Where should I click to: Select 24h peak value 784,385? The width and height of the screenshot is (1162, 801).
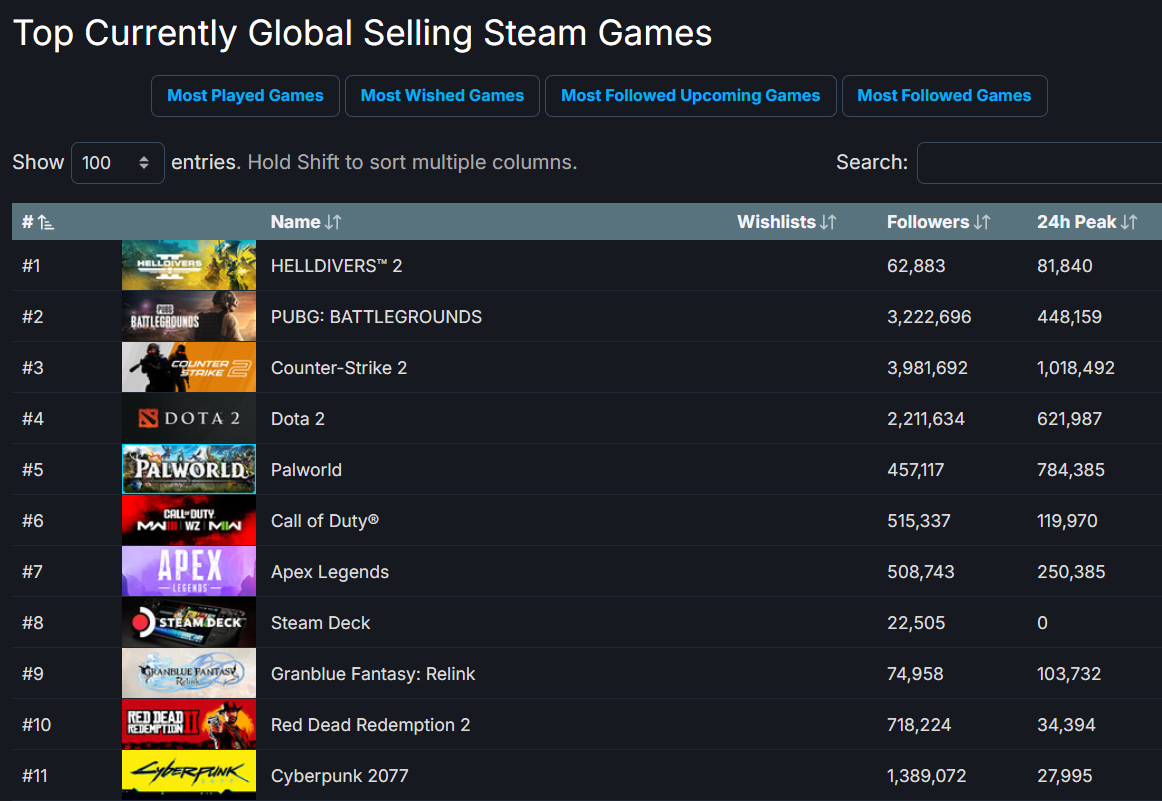(1071, 471)
